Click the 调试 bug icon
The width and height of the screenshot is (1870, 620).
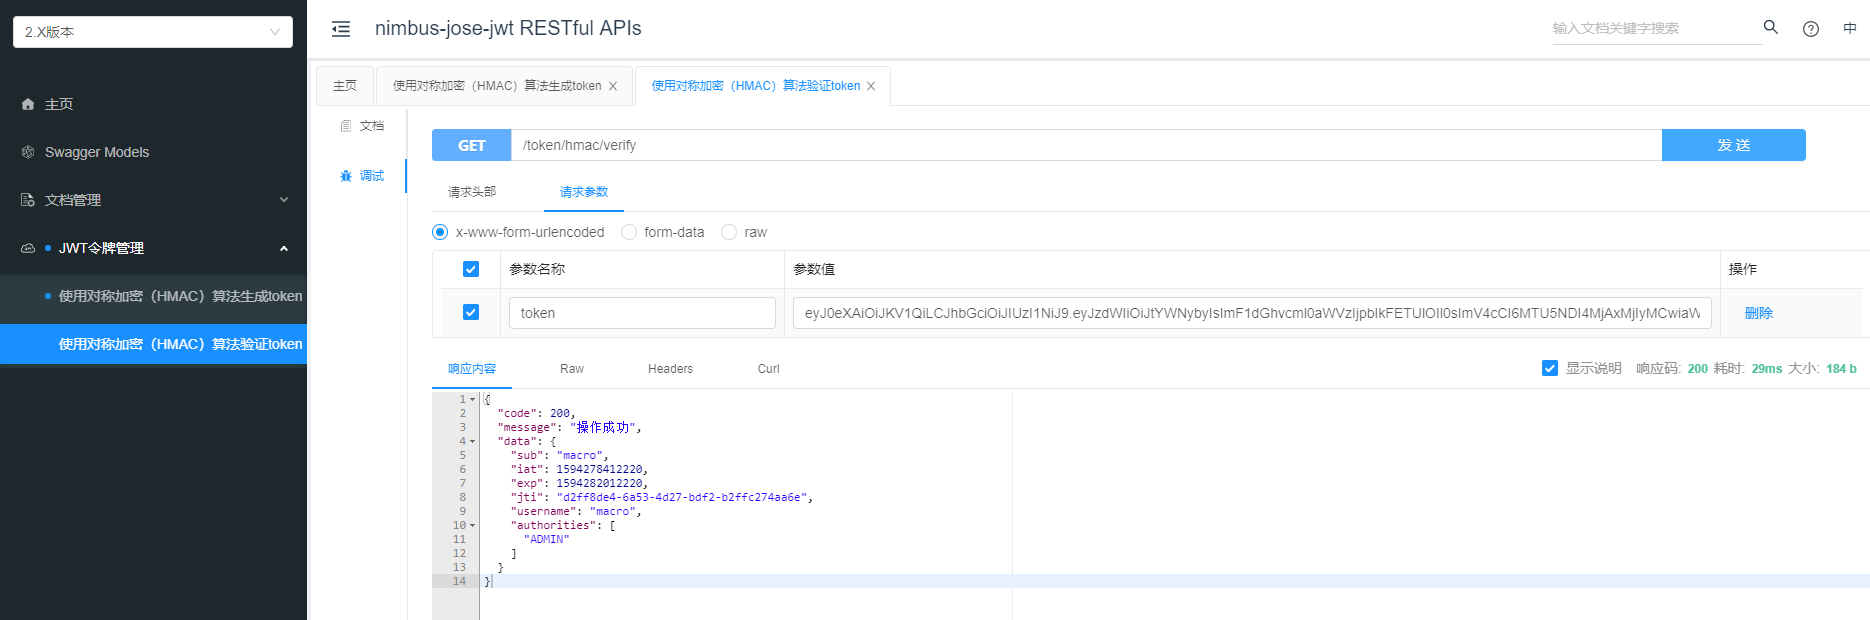tap(346, 176)
